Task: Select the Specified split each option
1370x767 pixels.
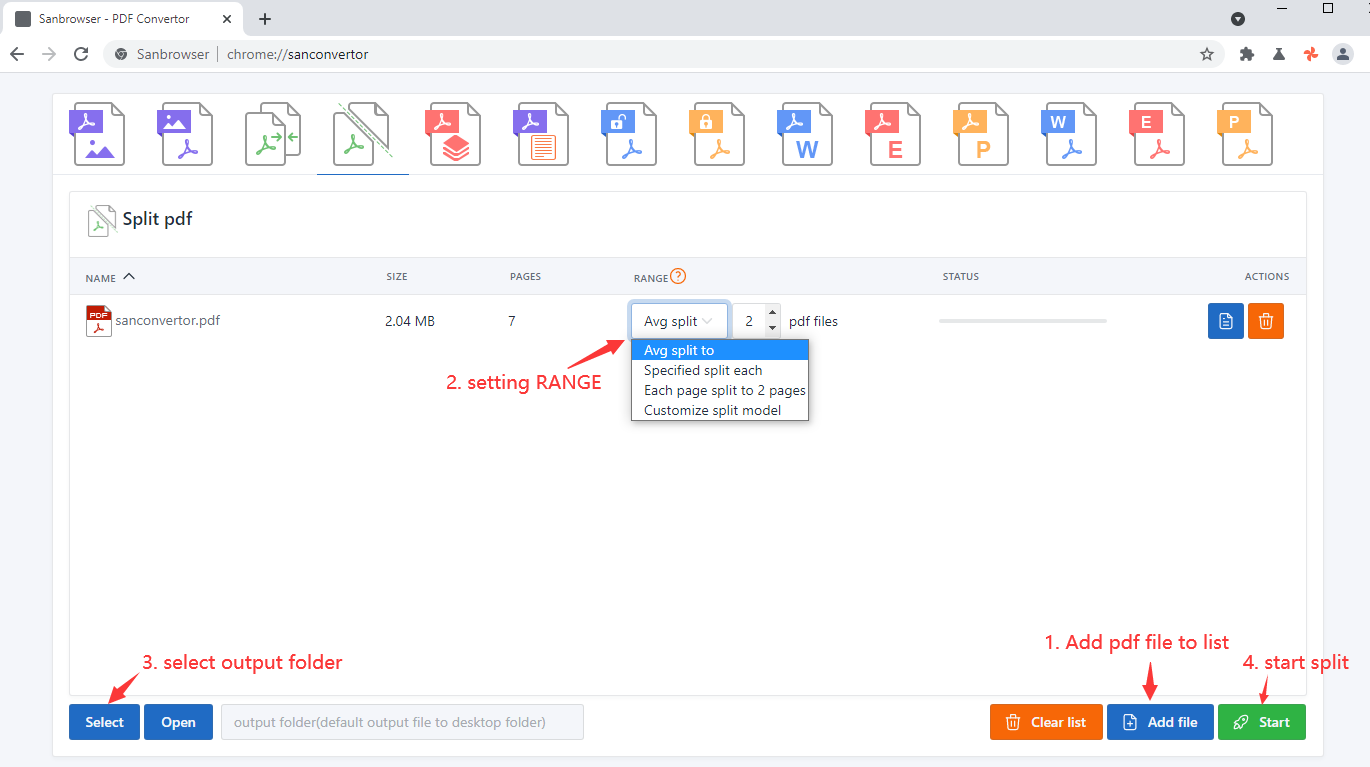Action: [x=703, y=370]
